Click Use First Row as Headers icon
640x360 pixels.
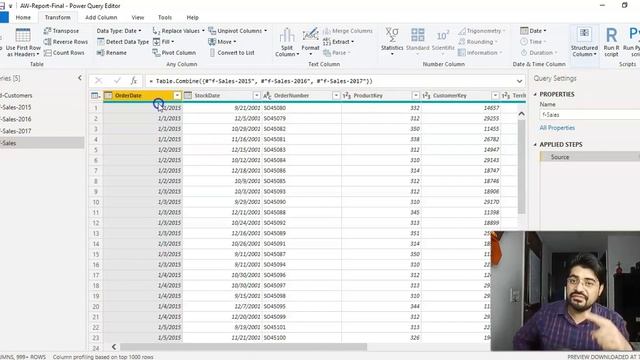pyautogui.click(x=23, y=35)
